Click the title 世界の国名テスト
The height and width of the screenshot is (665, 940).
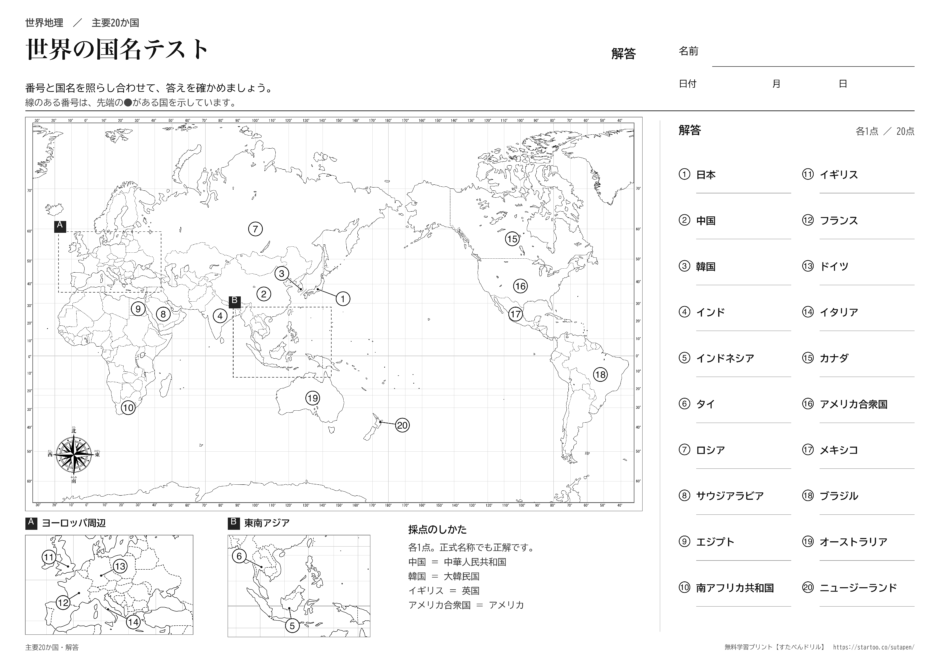click(x=118, y=50)
